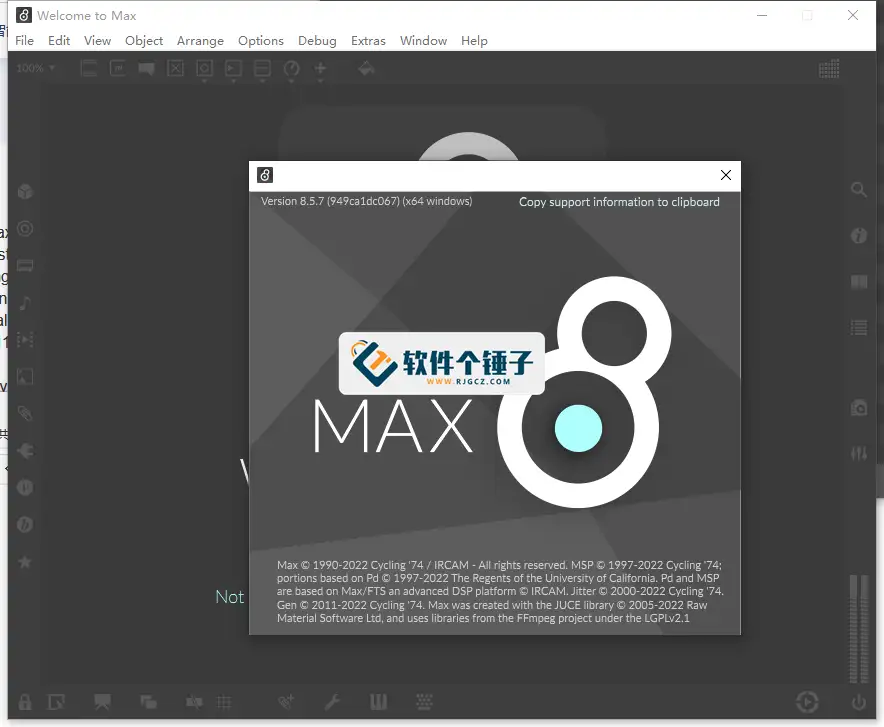This screenshot has height=727, width=884.
Task: Open the Inspector info icon
Action: pyautogui.click(x=859, y=235)
